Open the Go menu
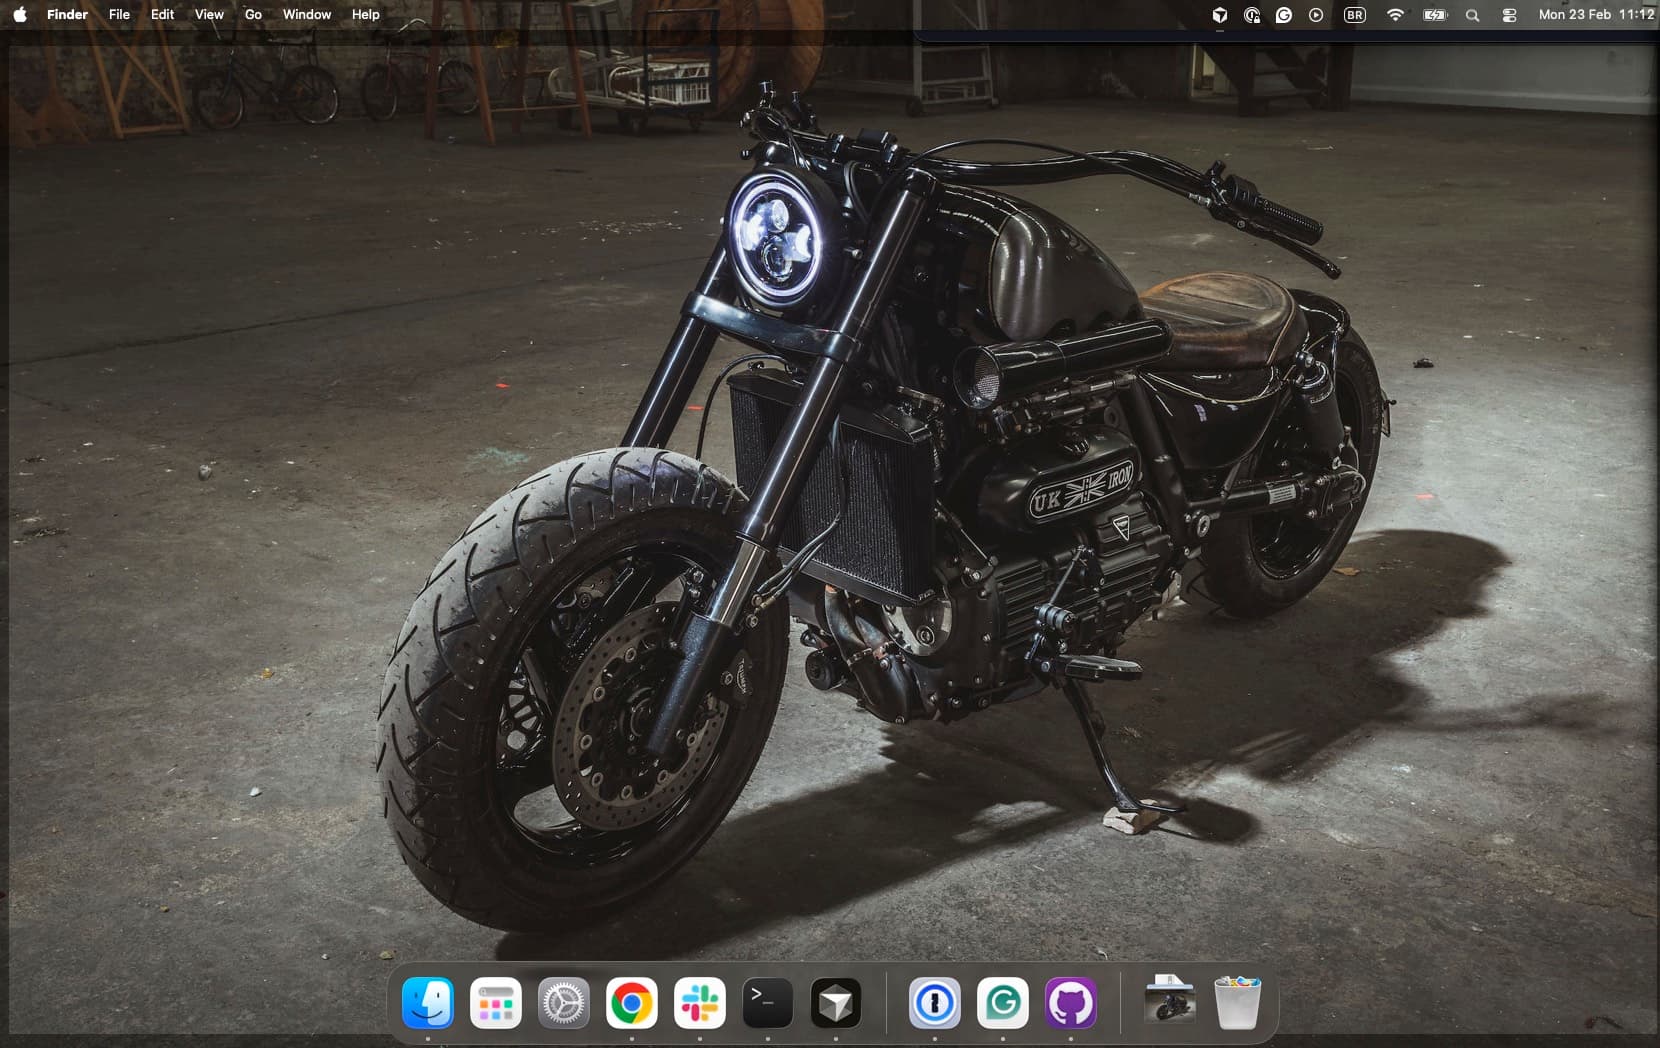This screenshot has height=1048, width=1660. click(x=252, y=15)
